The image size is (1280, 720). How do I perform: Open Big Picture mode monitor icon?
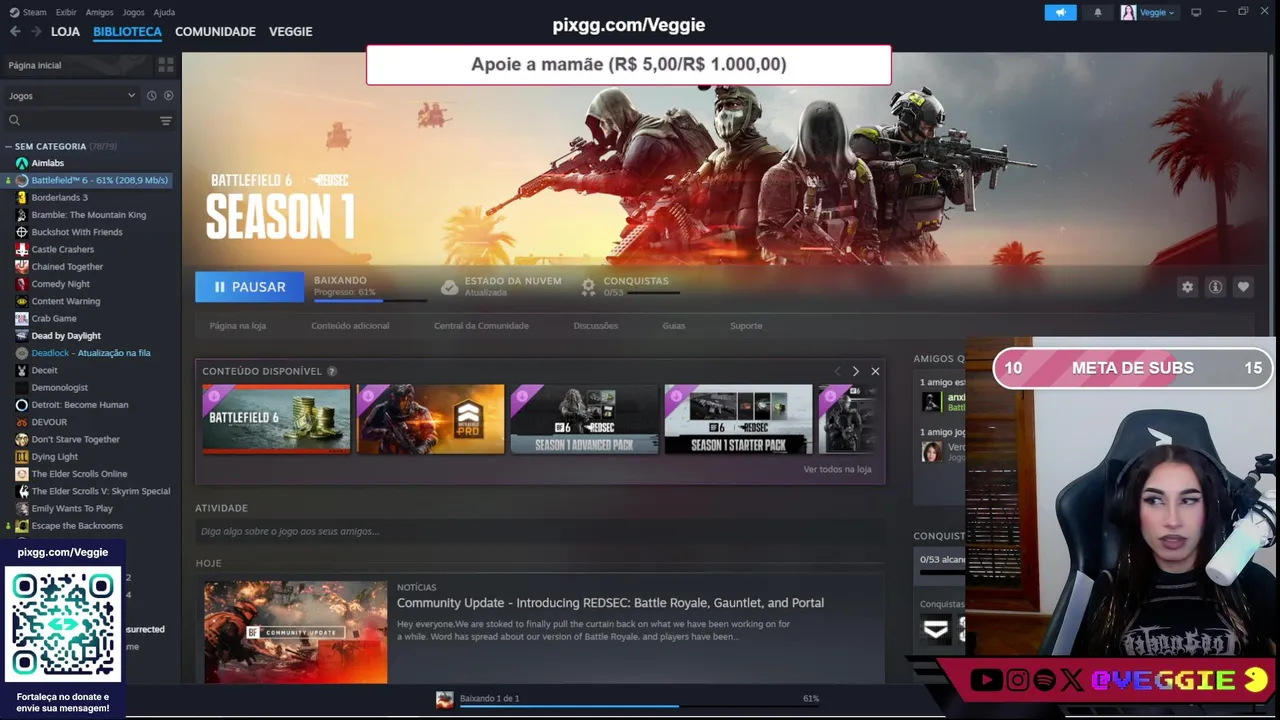coord(1196,12)
